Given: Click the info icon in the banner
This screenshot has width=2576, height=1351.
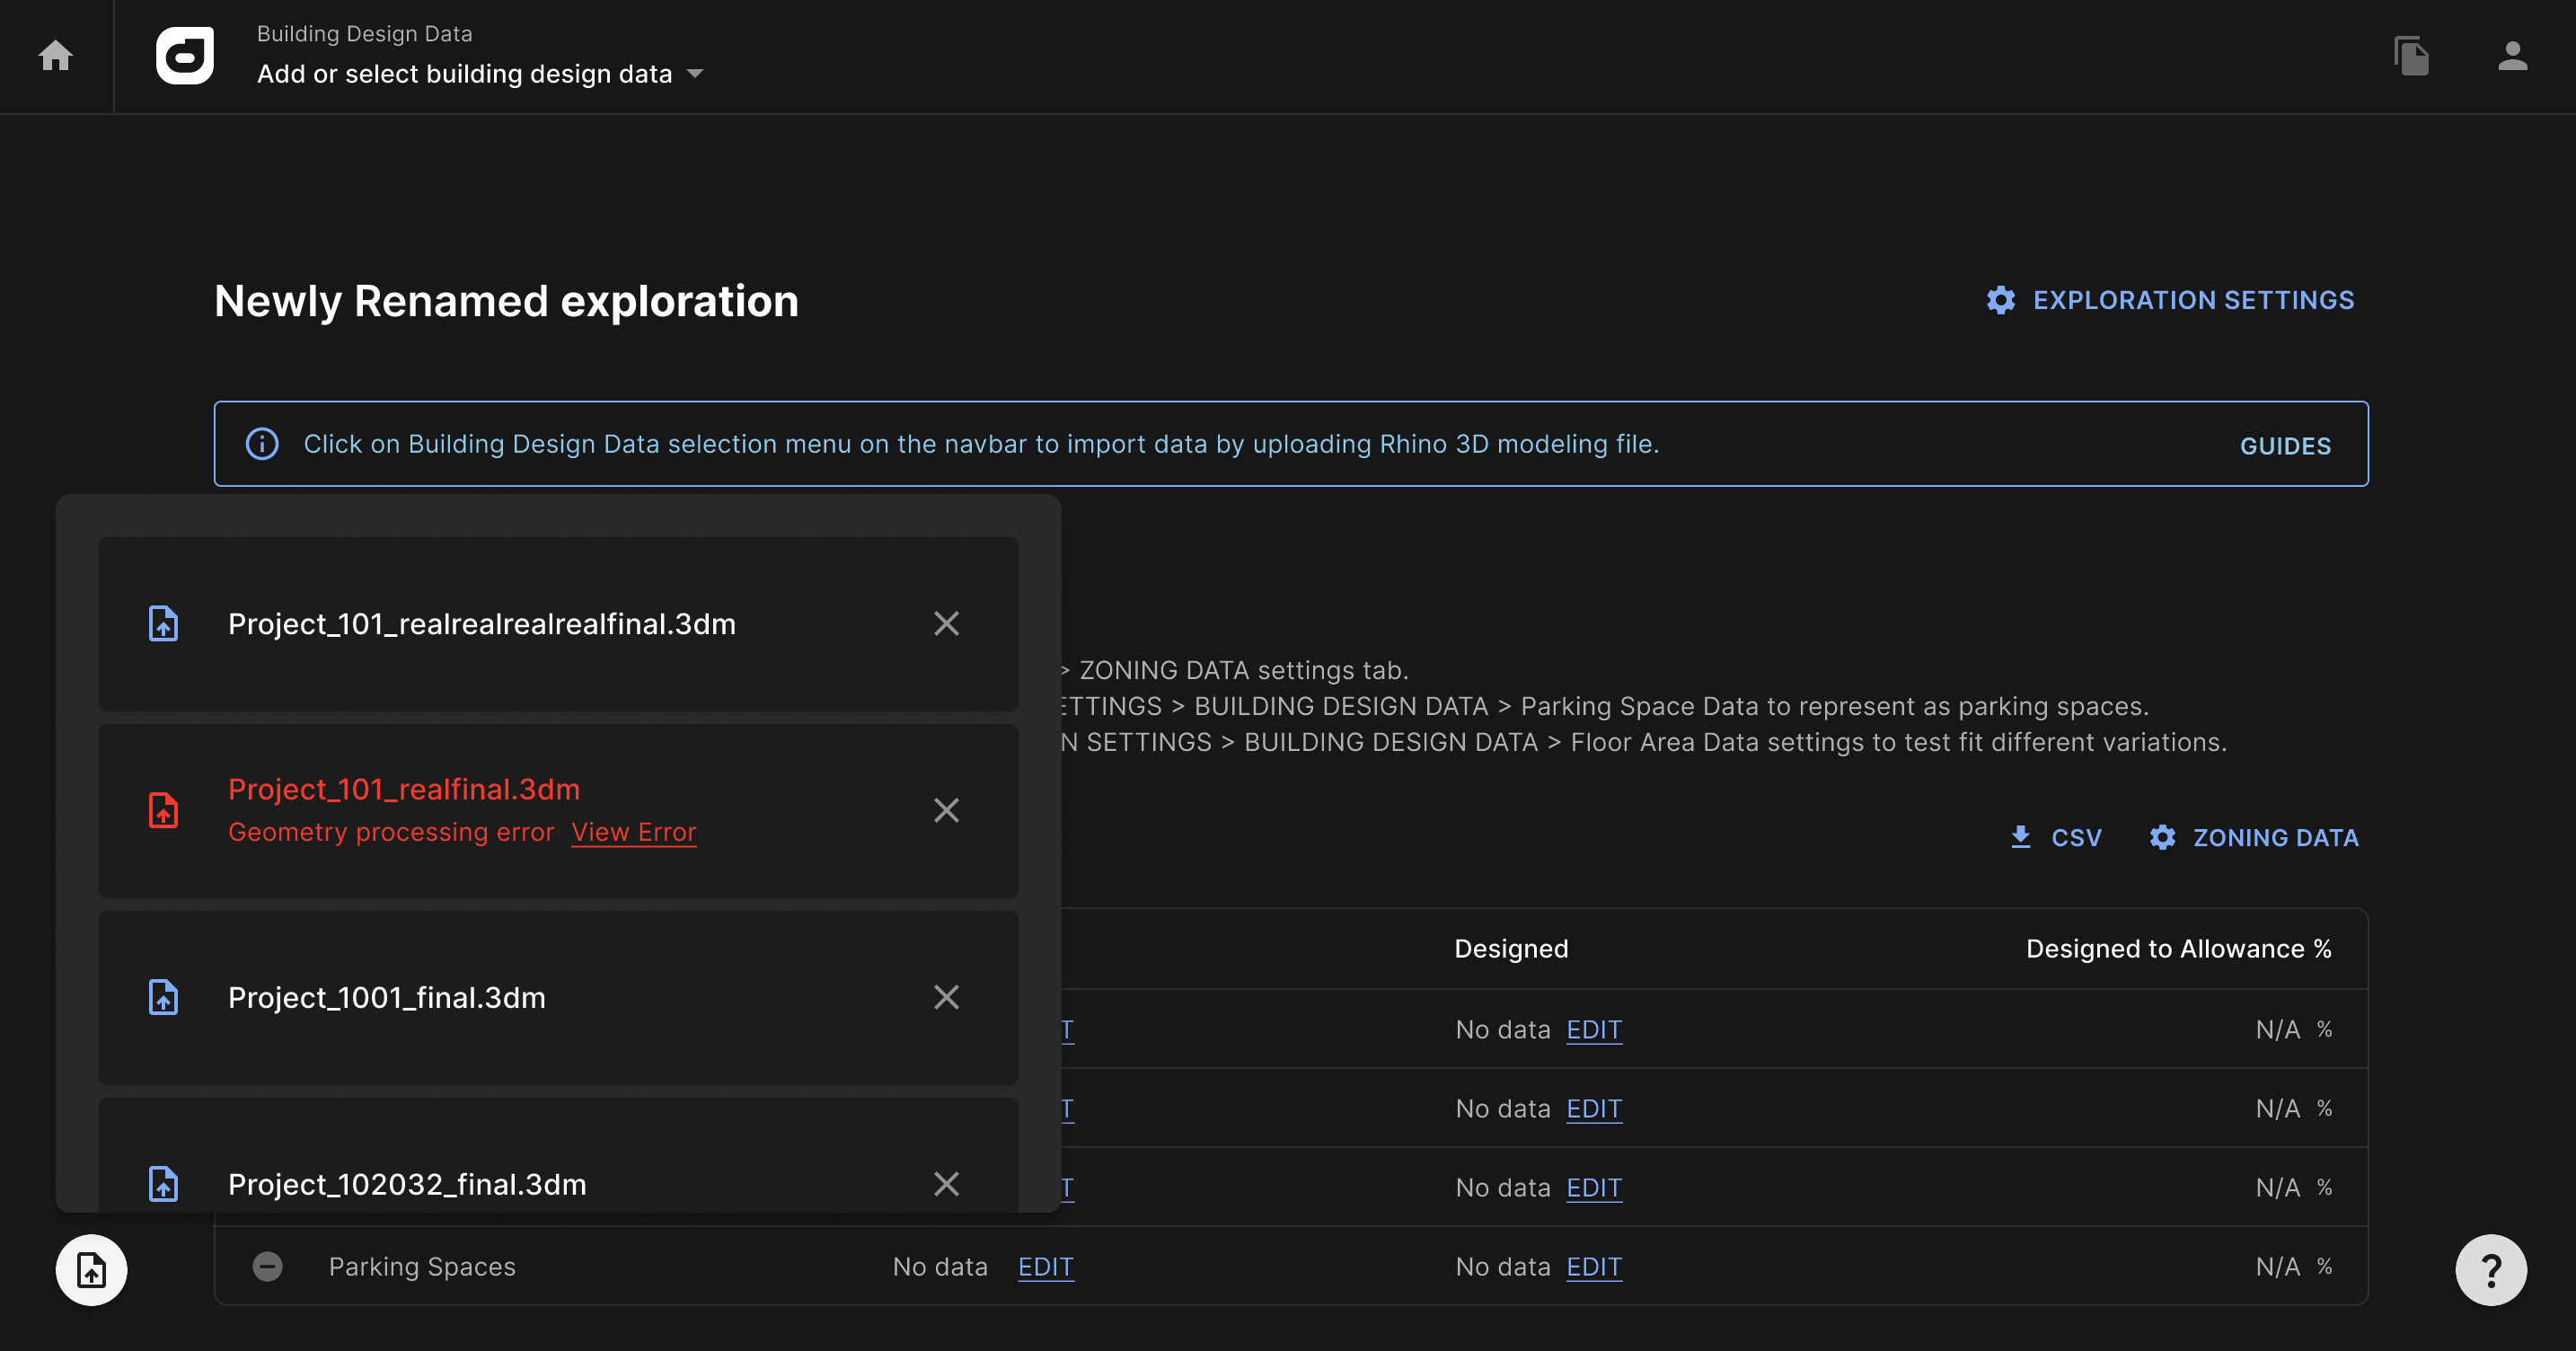Looking at the screenshot, I should (262, 444).
